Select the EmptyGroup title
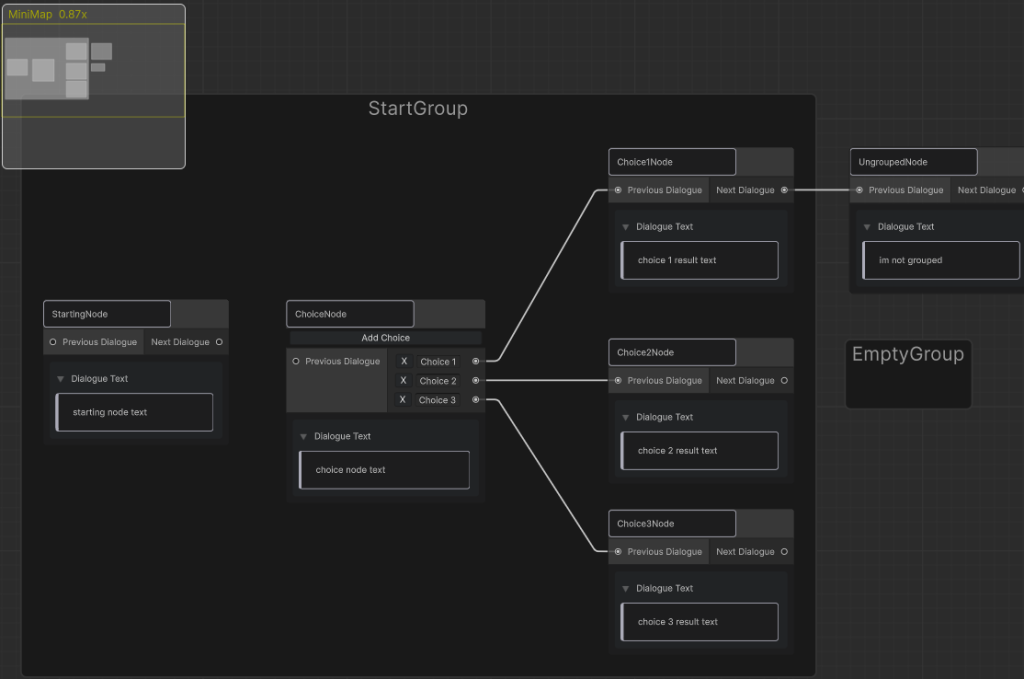 tap(907, 354)
